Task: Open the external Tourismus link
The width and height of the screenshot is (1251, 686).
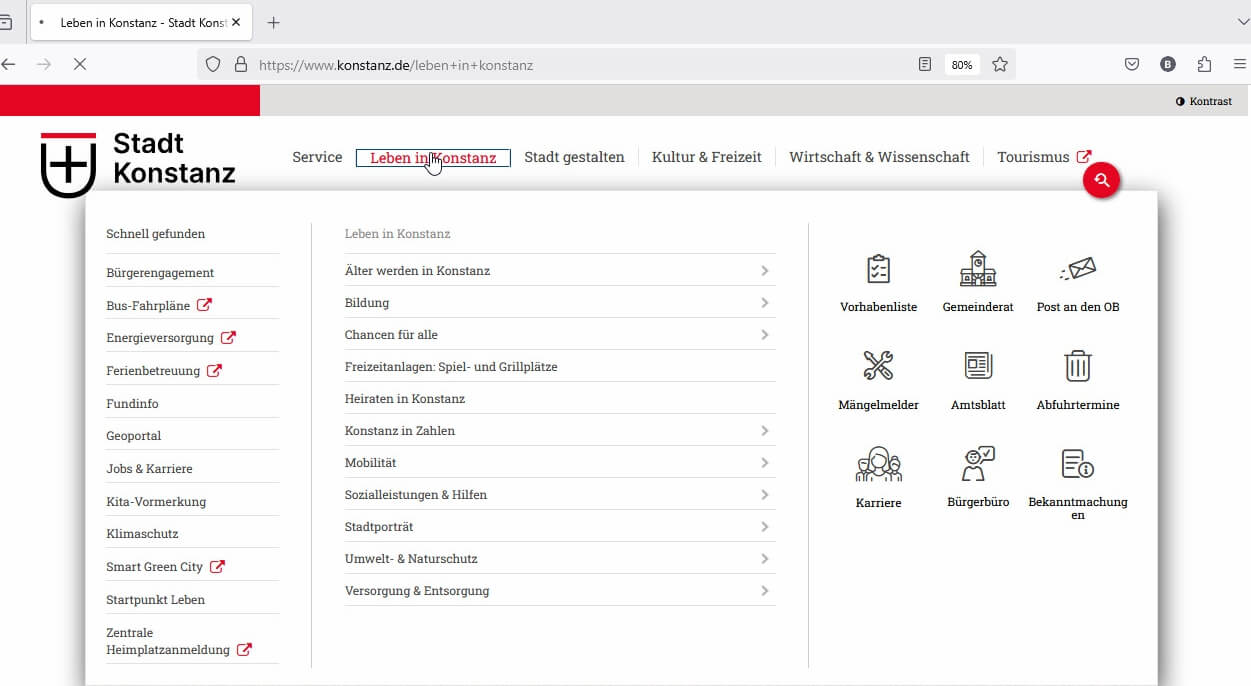Action: [x=1044, y=157]
